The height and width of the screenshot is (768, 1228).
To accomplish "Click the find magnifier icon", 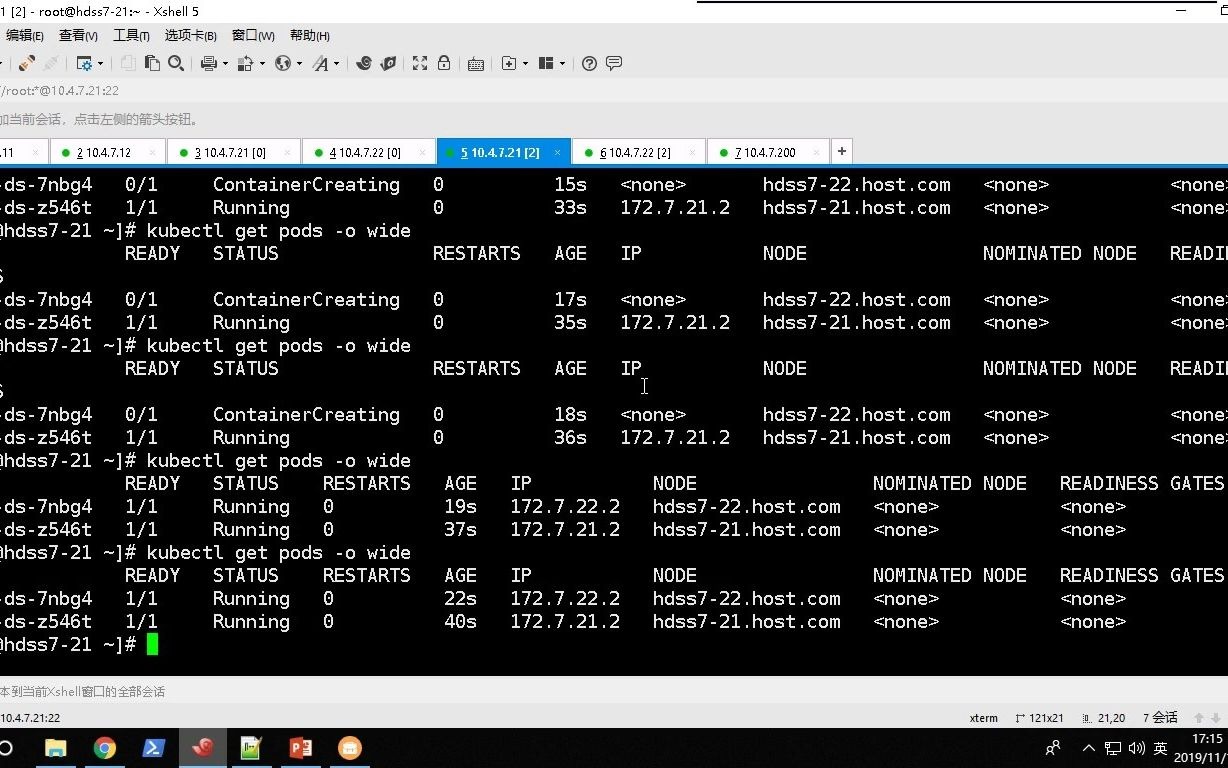I will (x=176, y=63).
